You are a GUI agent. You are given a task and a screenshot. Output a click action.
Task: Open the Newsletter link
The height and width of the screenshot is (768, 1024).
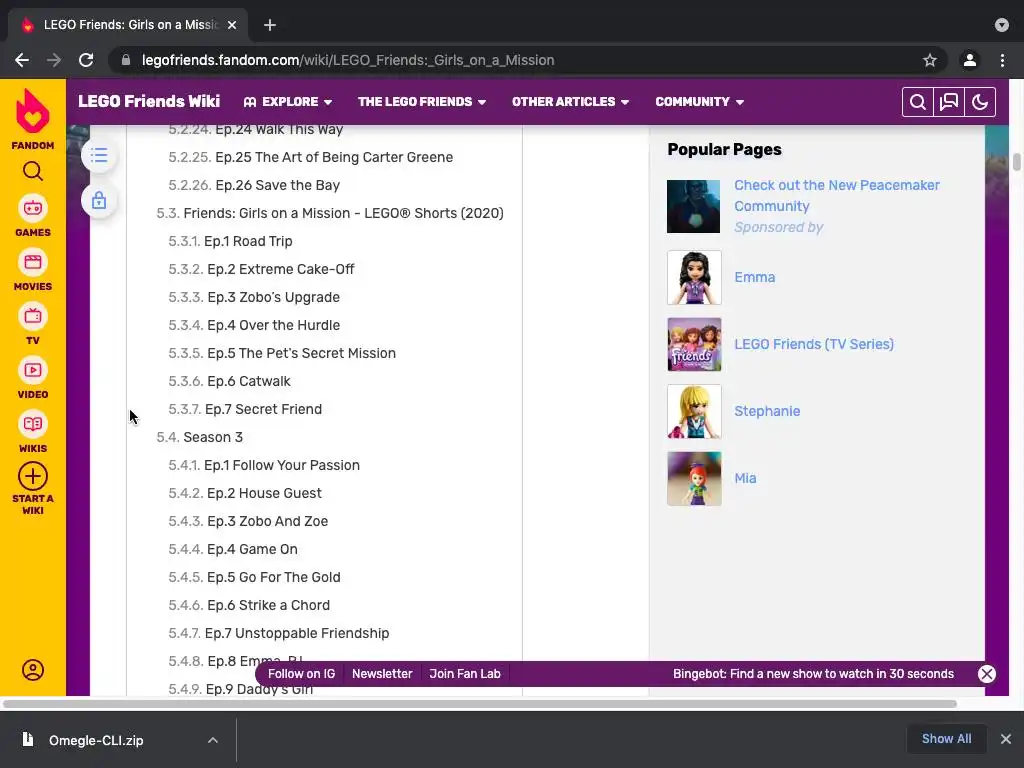point(382,674)
